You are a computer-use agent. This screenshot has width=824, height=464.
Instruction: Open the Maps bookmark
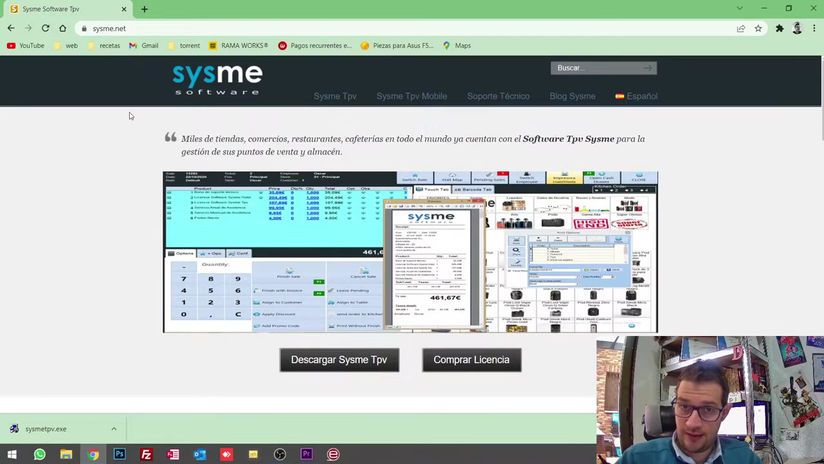(457, 46)
